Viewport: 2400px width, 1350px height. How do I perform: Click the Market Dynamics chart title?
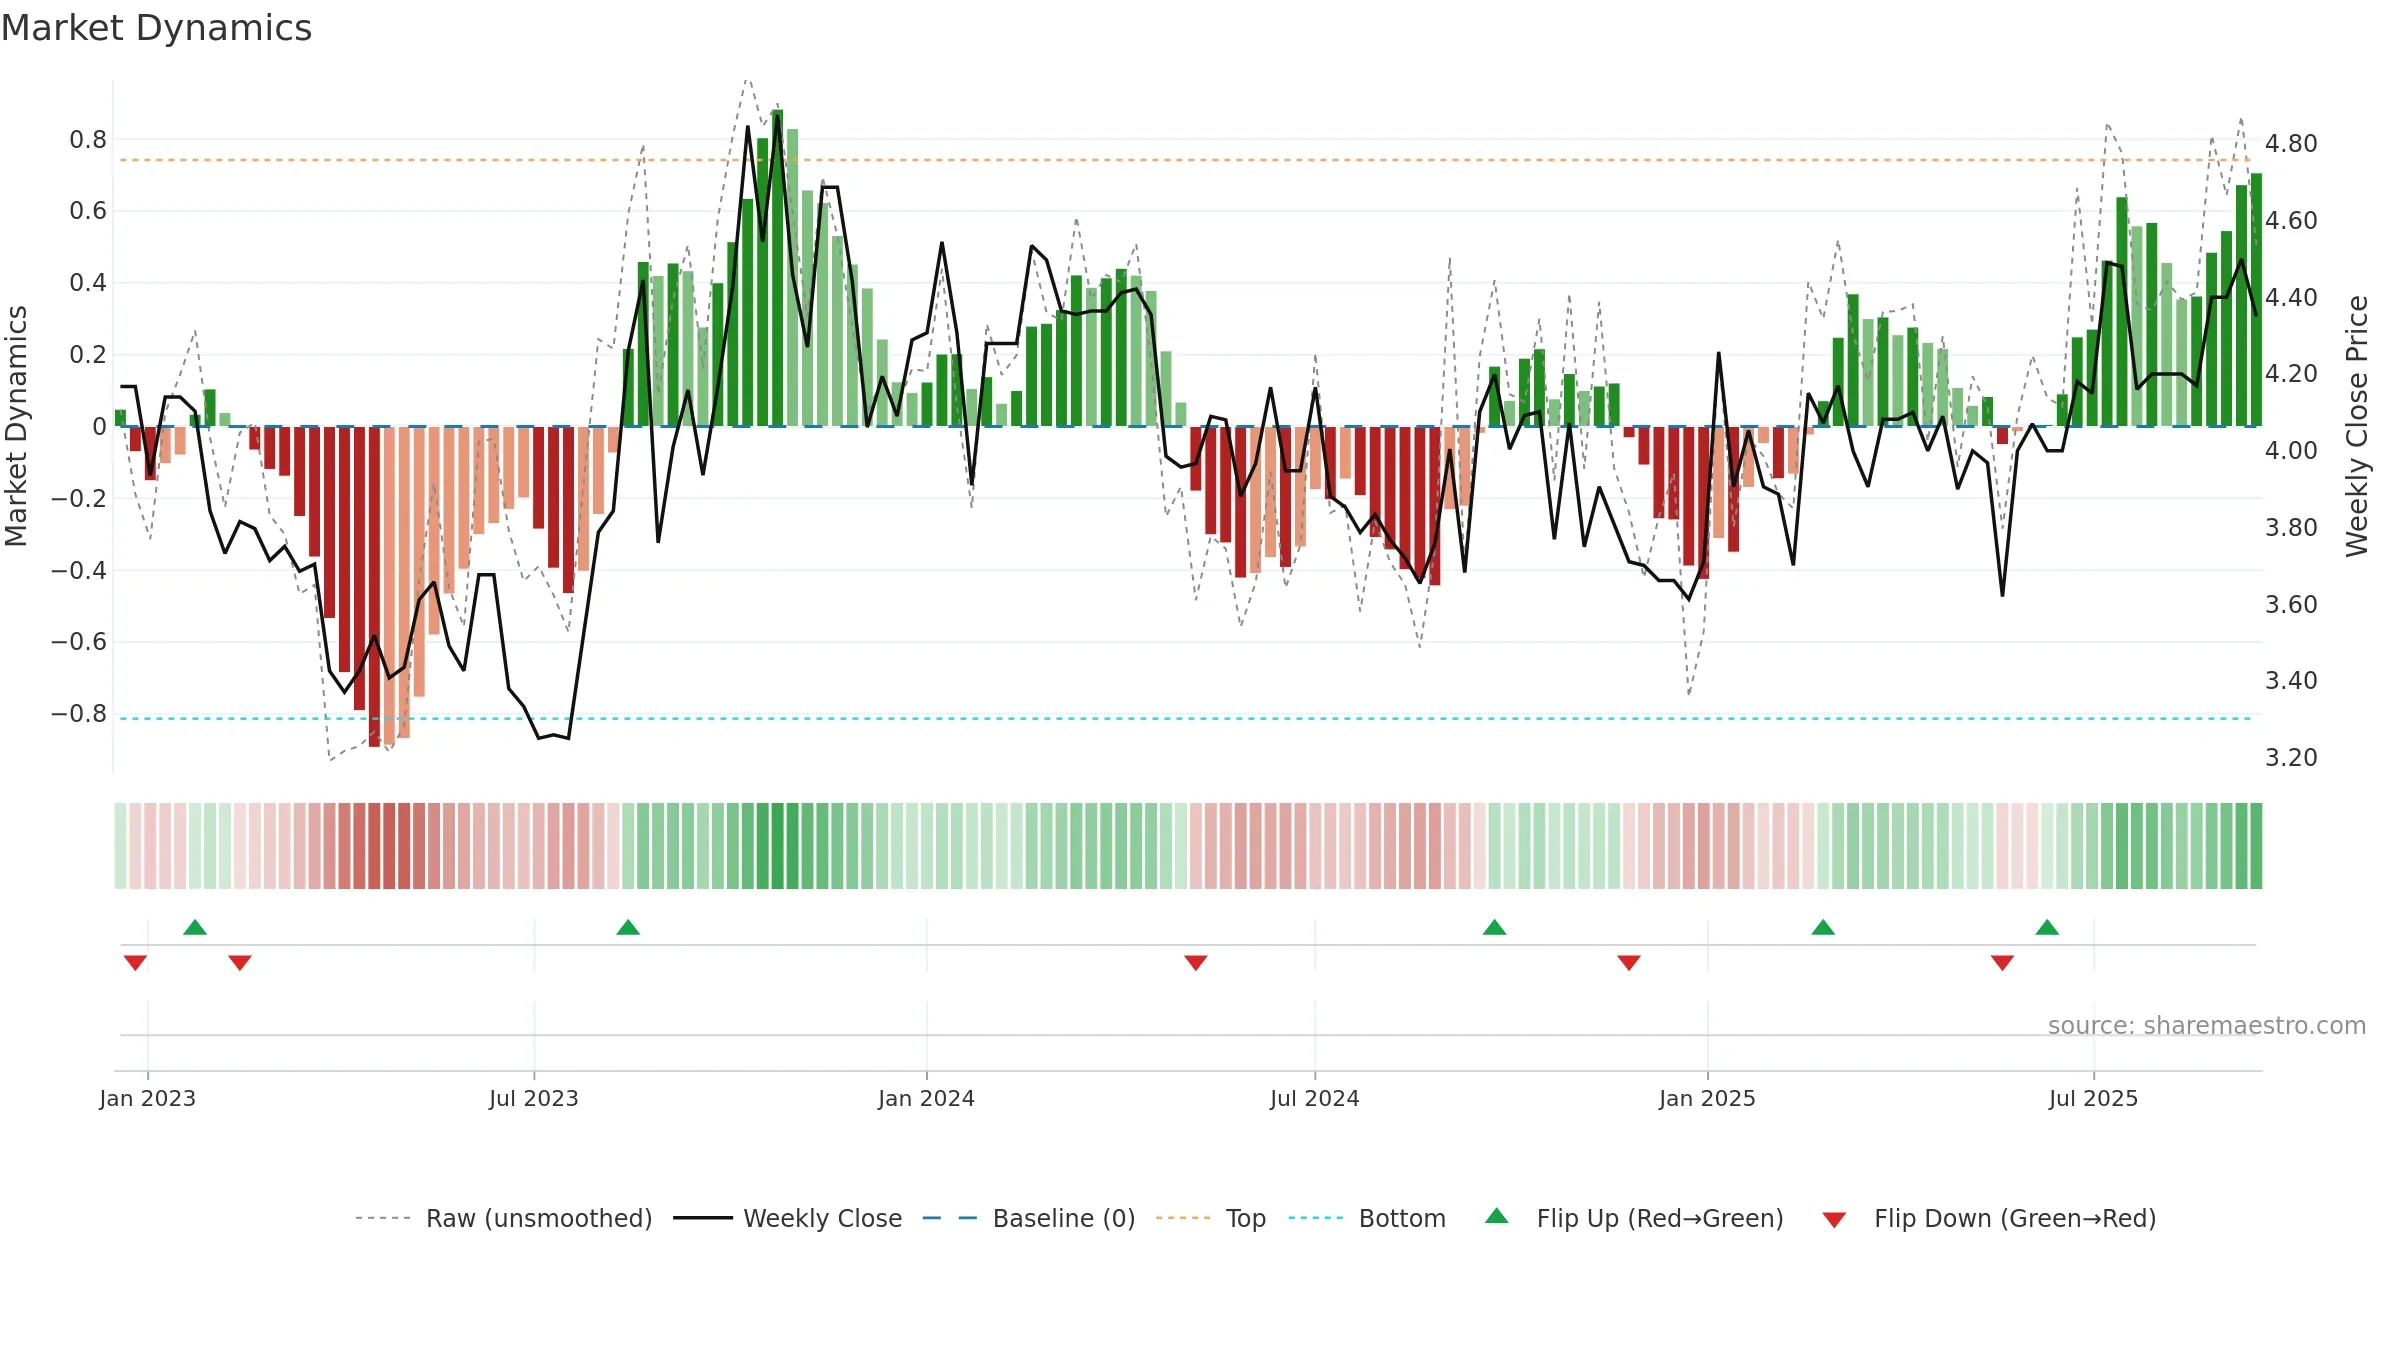[x=156, y=28]
